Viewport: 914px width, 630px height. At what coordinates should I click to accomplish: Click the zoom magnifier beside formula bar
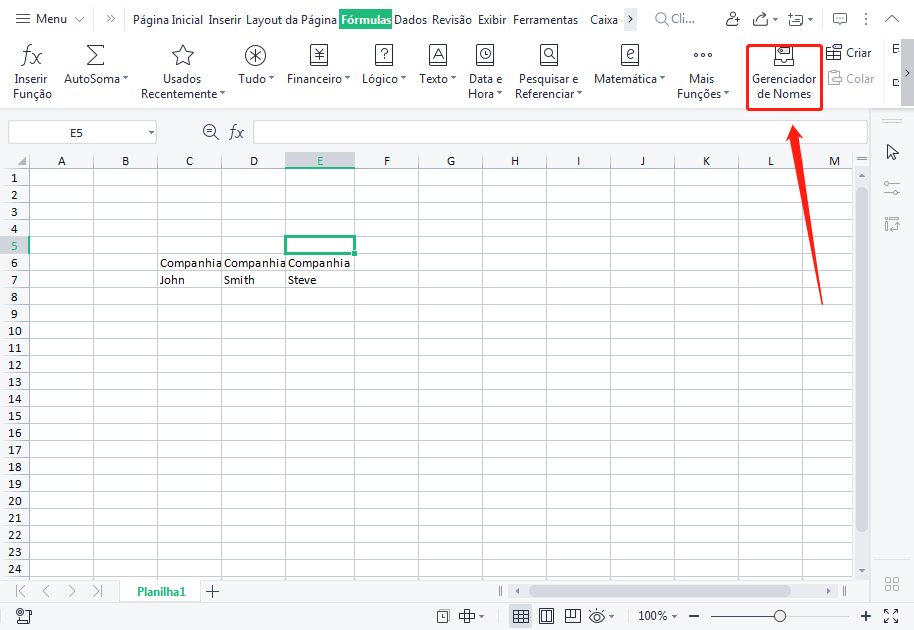210,132
